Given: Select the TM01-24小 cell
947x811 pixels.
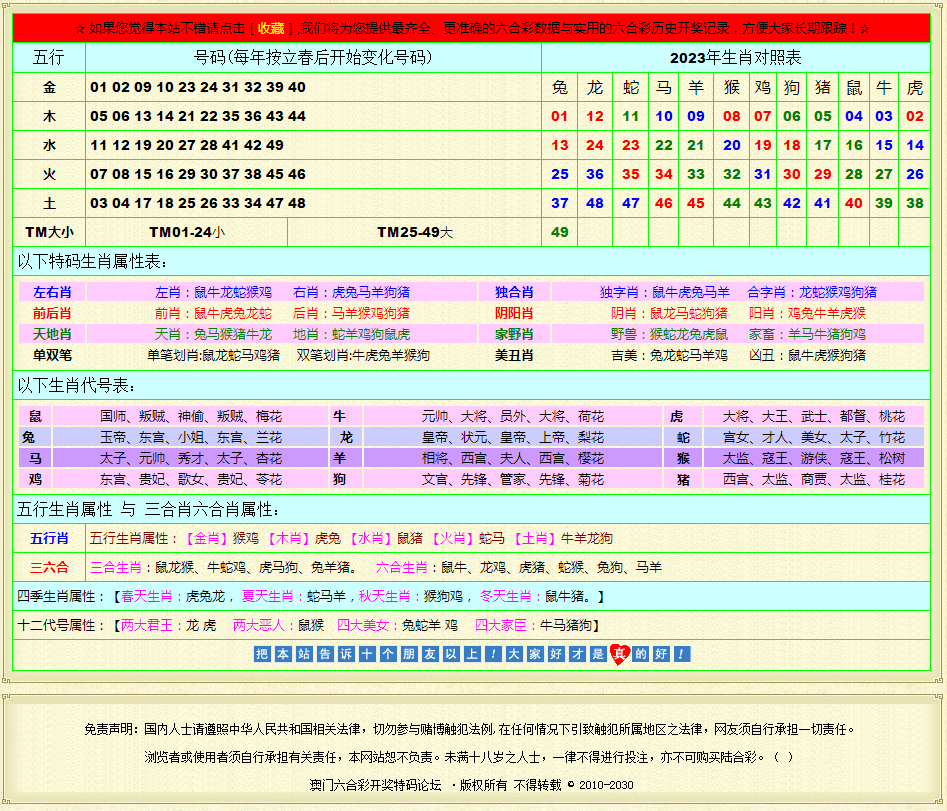Looking at the screenshot, I should point(187,232).
